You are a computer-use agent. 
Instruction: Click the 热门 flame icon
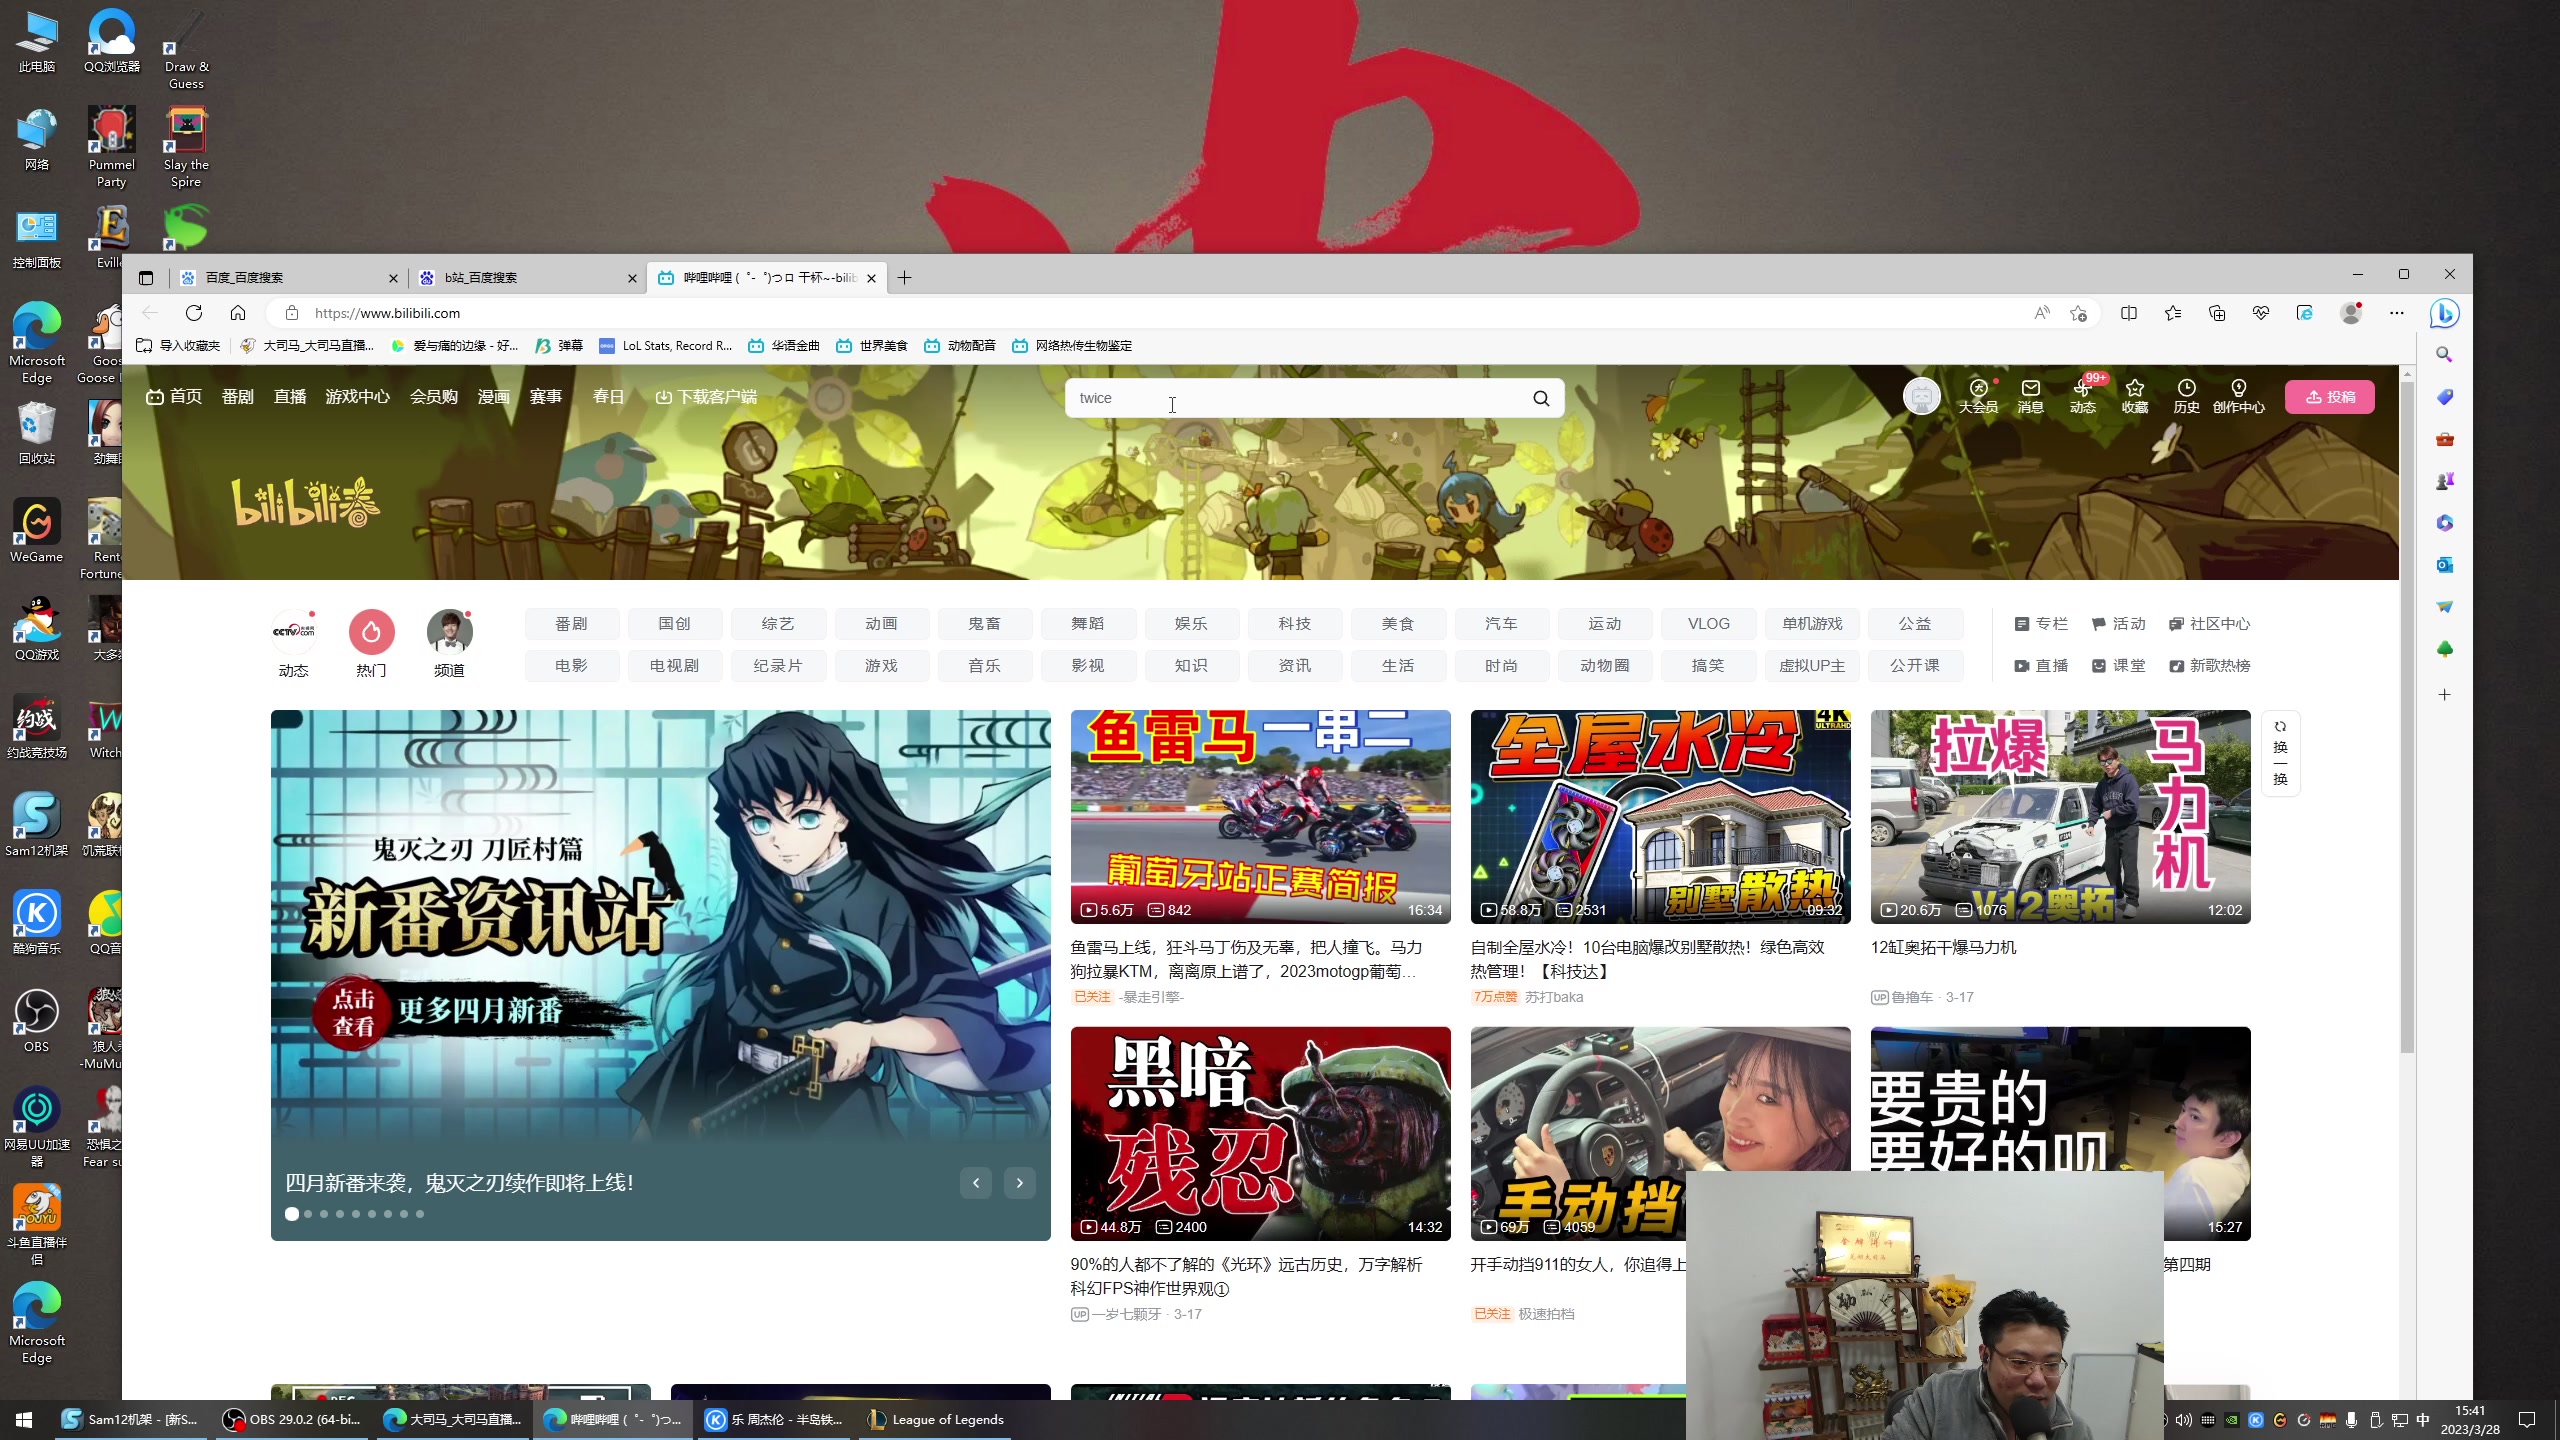point(371,632)
